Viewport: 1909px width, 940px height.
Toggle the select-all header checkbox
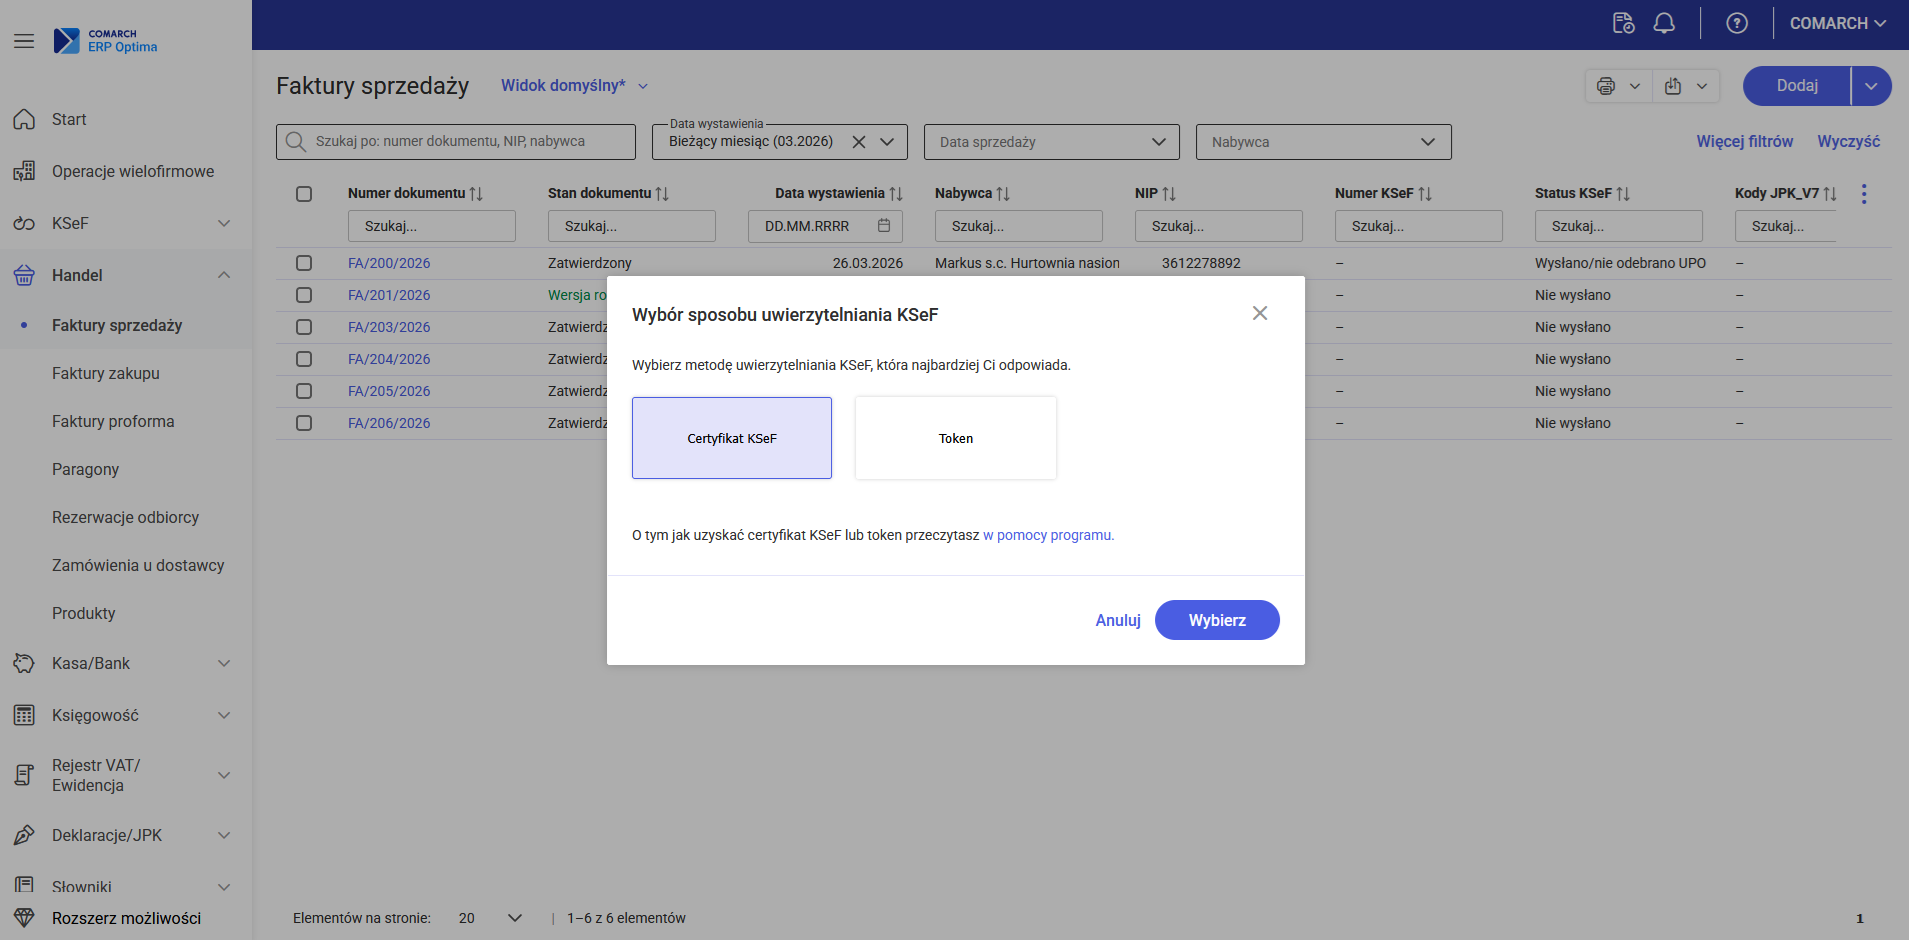(304, 194)
